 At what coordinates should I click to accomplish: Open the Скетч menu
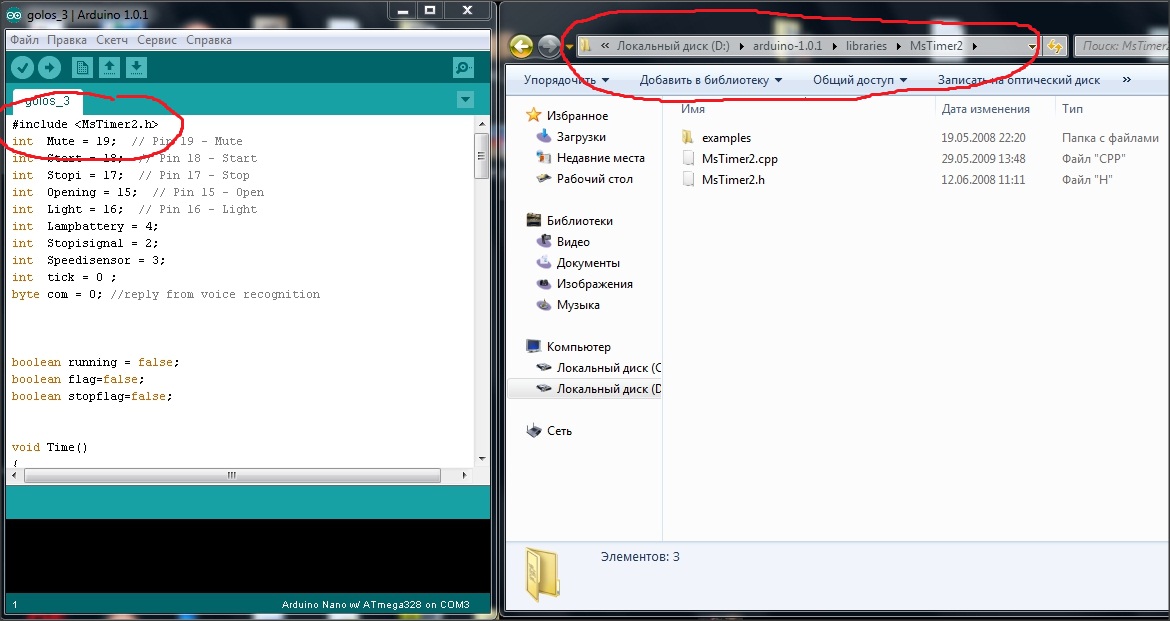(112, 40)
